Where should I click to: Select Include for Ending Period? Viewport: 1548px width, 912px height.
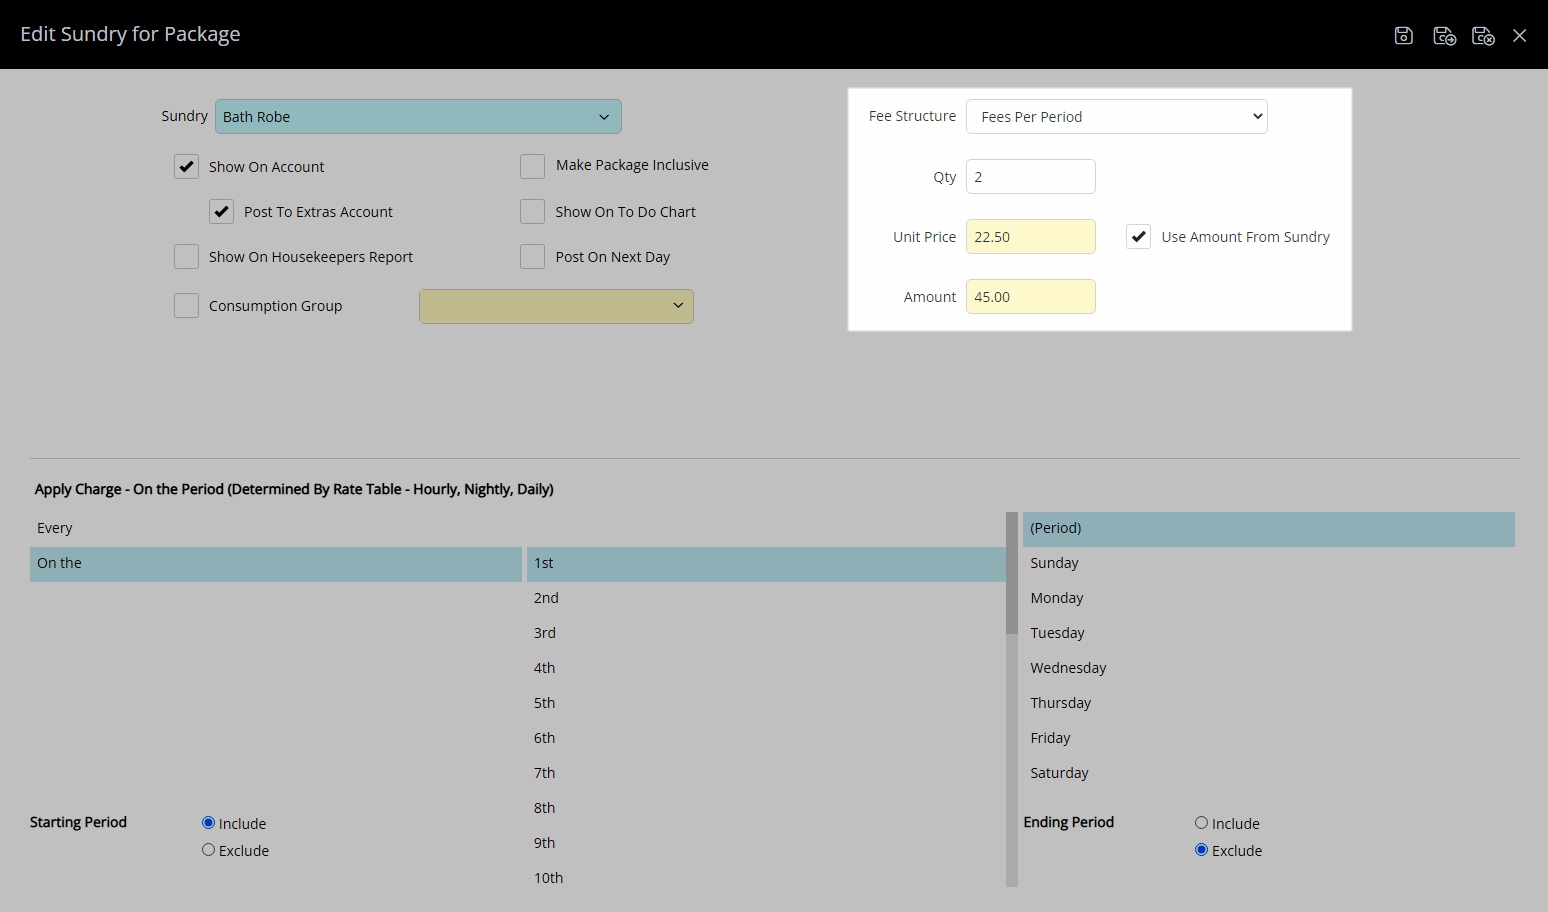pyautogui.click(x=1201, y=823)
